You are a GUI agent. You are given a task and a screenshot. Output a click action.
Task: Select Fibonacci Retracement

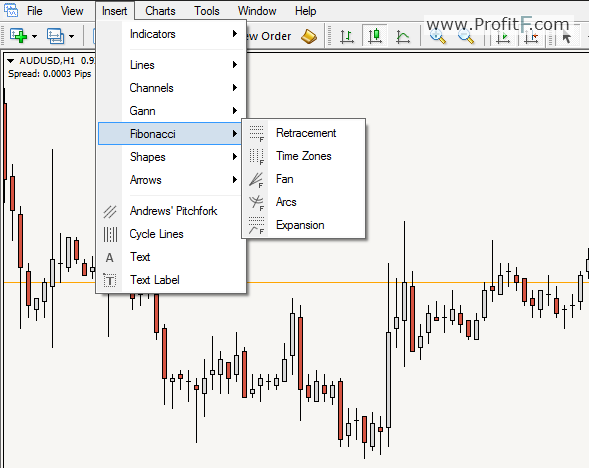(304, 133)
